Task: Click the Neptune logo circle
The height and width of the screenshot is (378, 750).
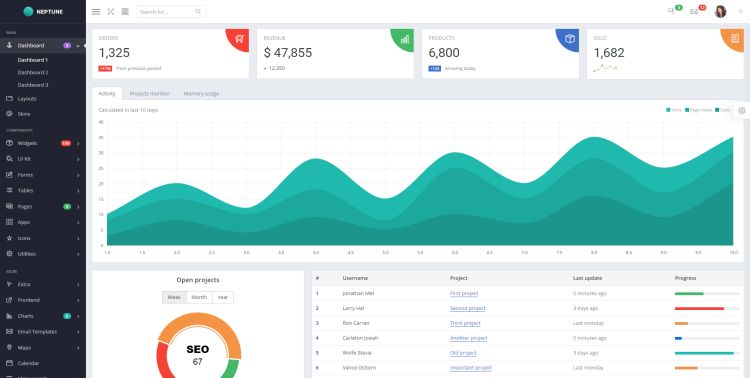Action: [x=28, y=11]
